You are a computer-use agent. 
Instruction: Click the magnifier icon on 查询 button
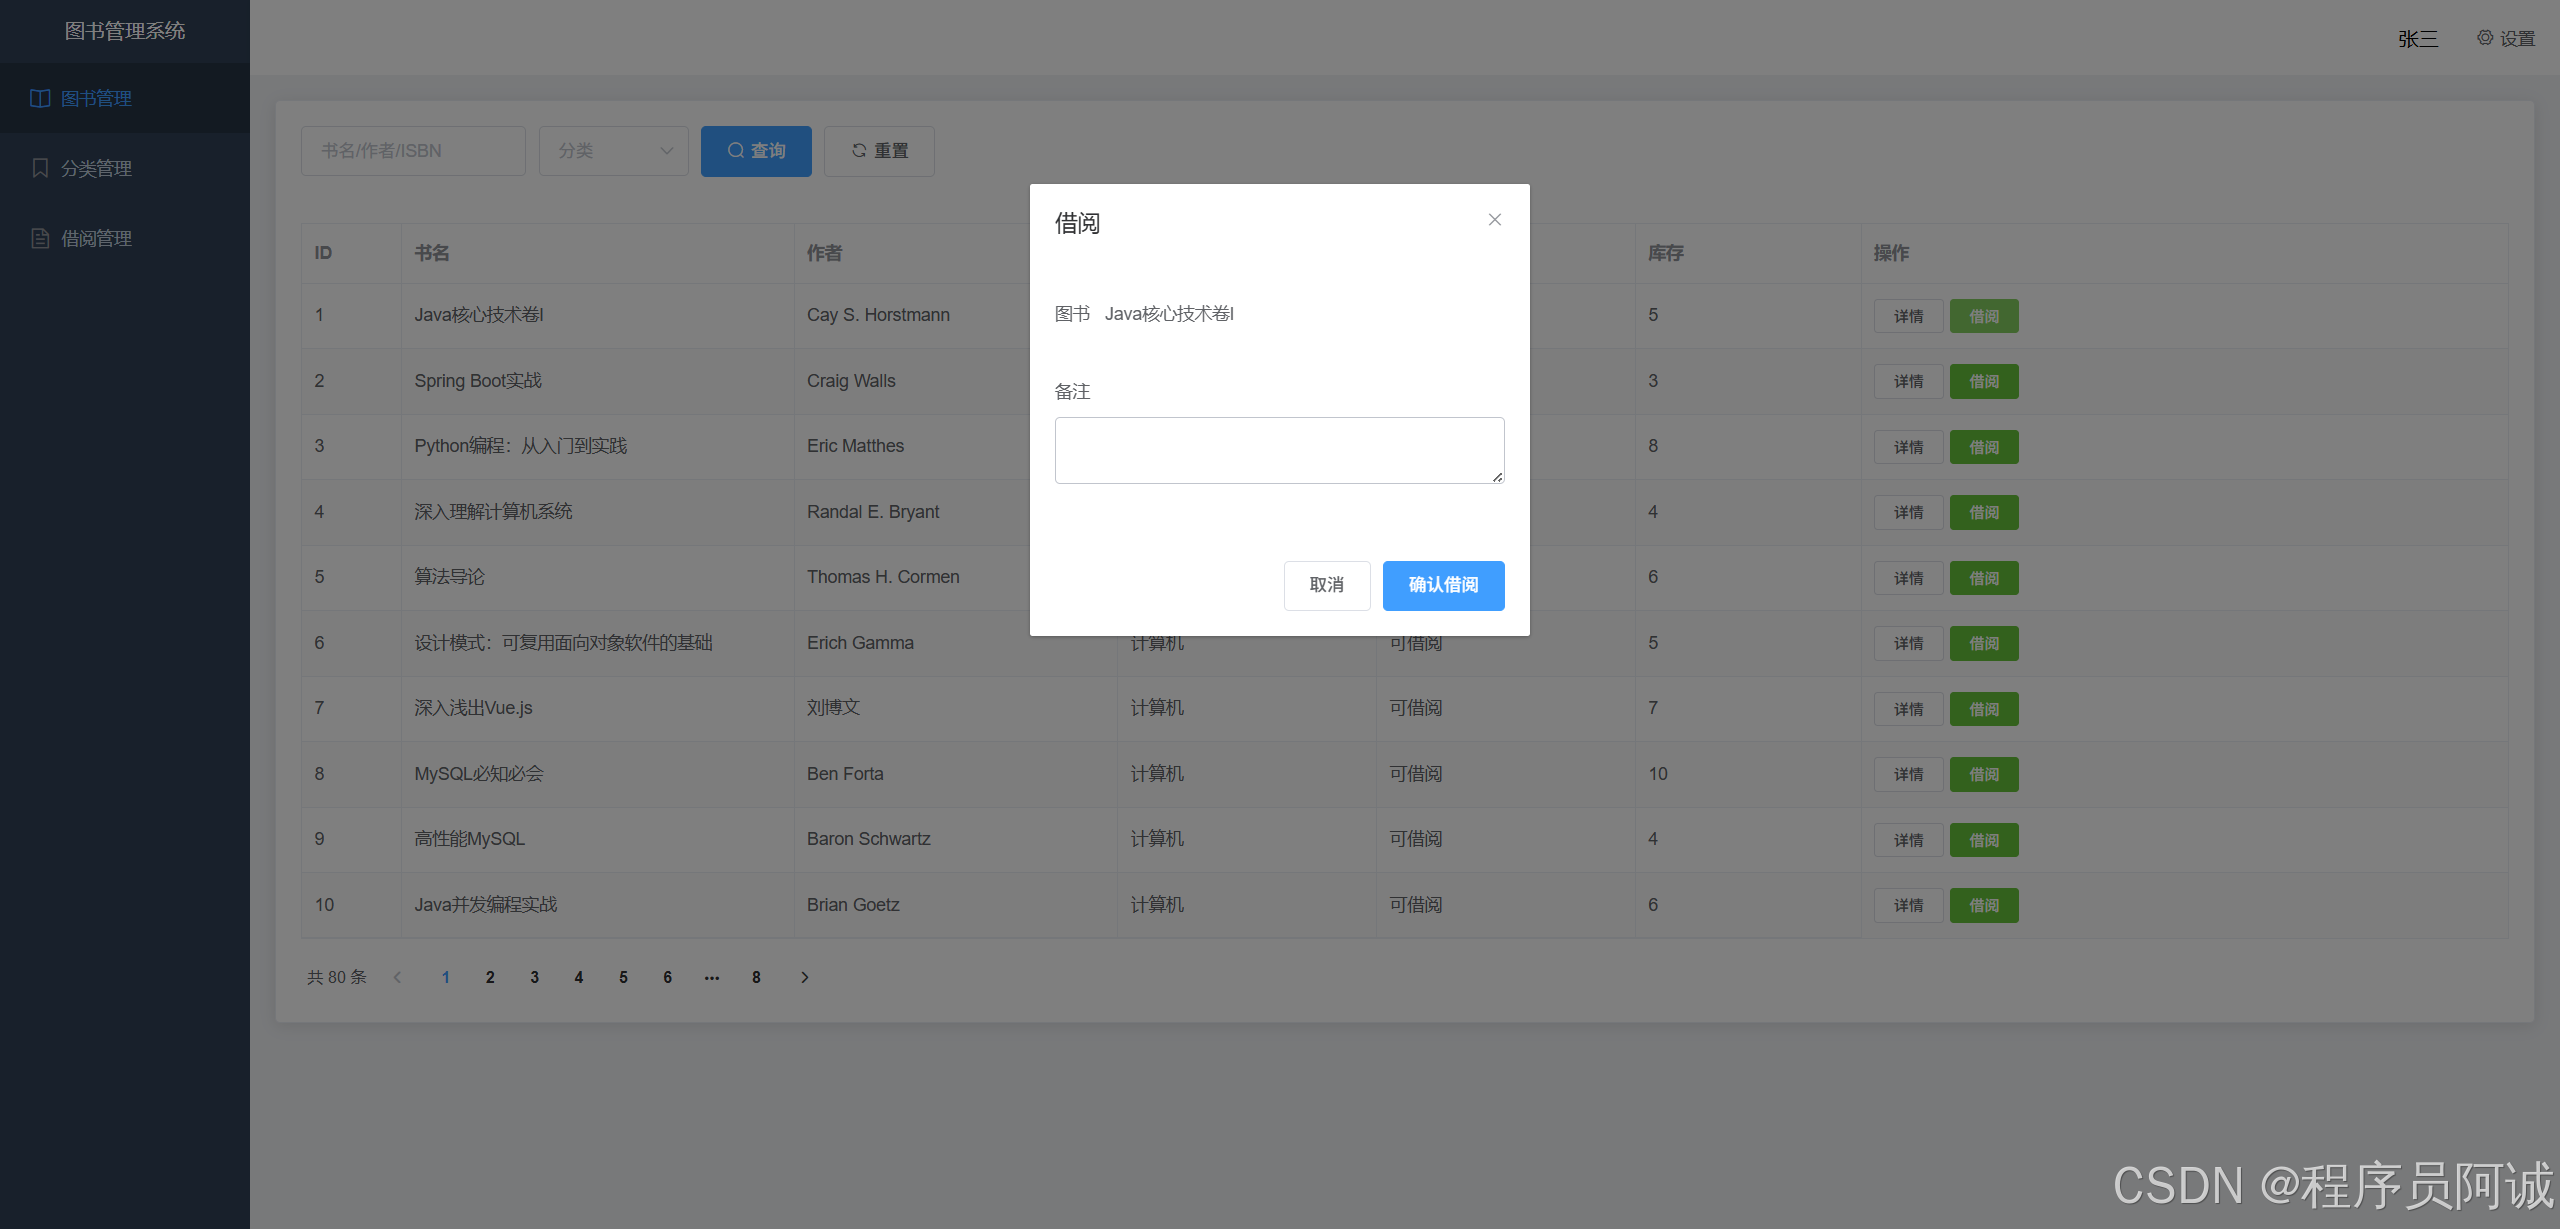click(735, 151)
